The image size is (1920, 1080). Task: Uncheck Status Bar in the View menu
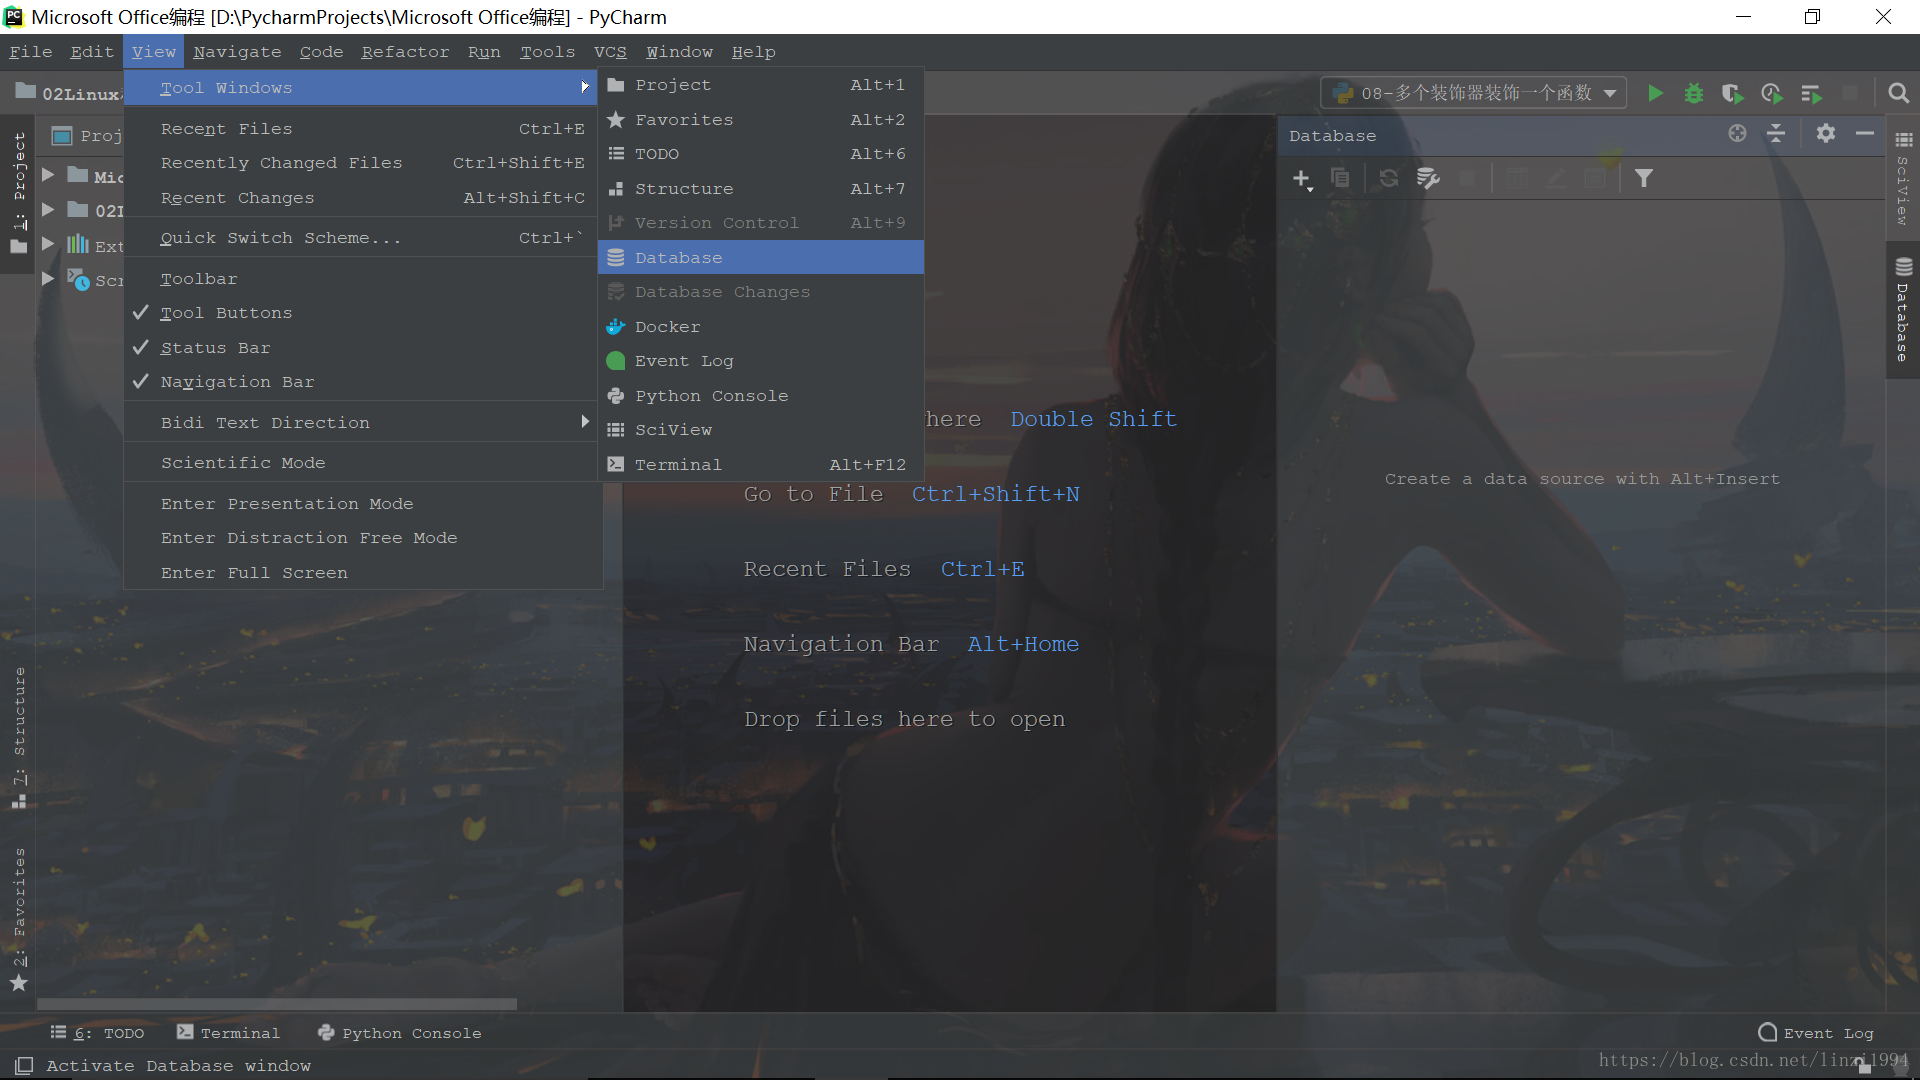click(215, 348)
